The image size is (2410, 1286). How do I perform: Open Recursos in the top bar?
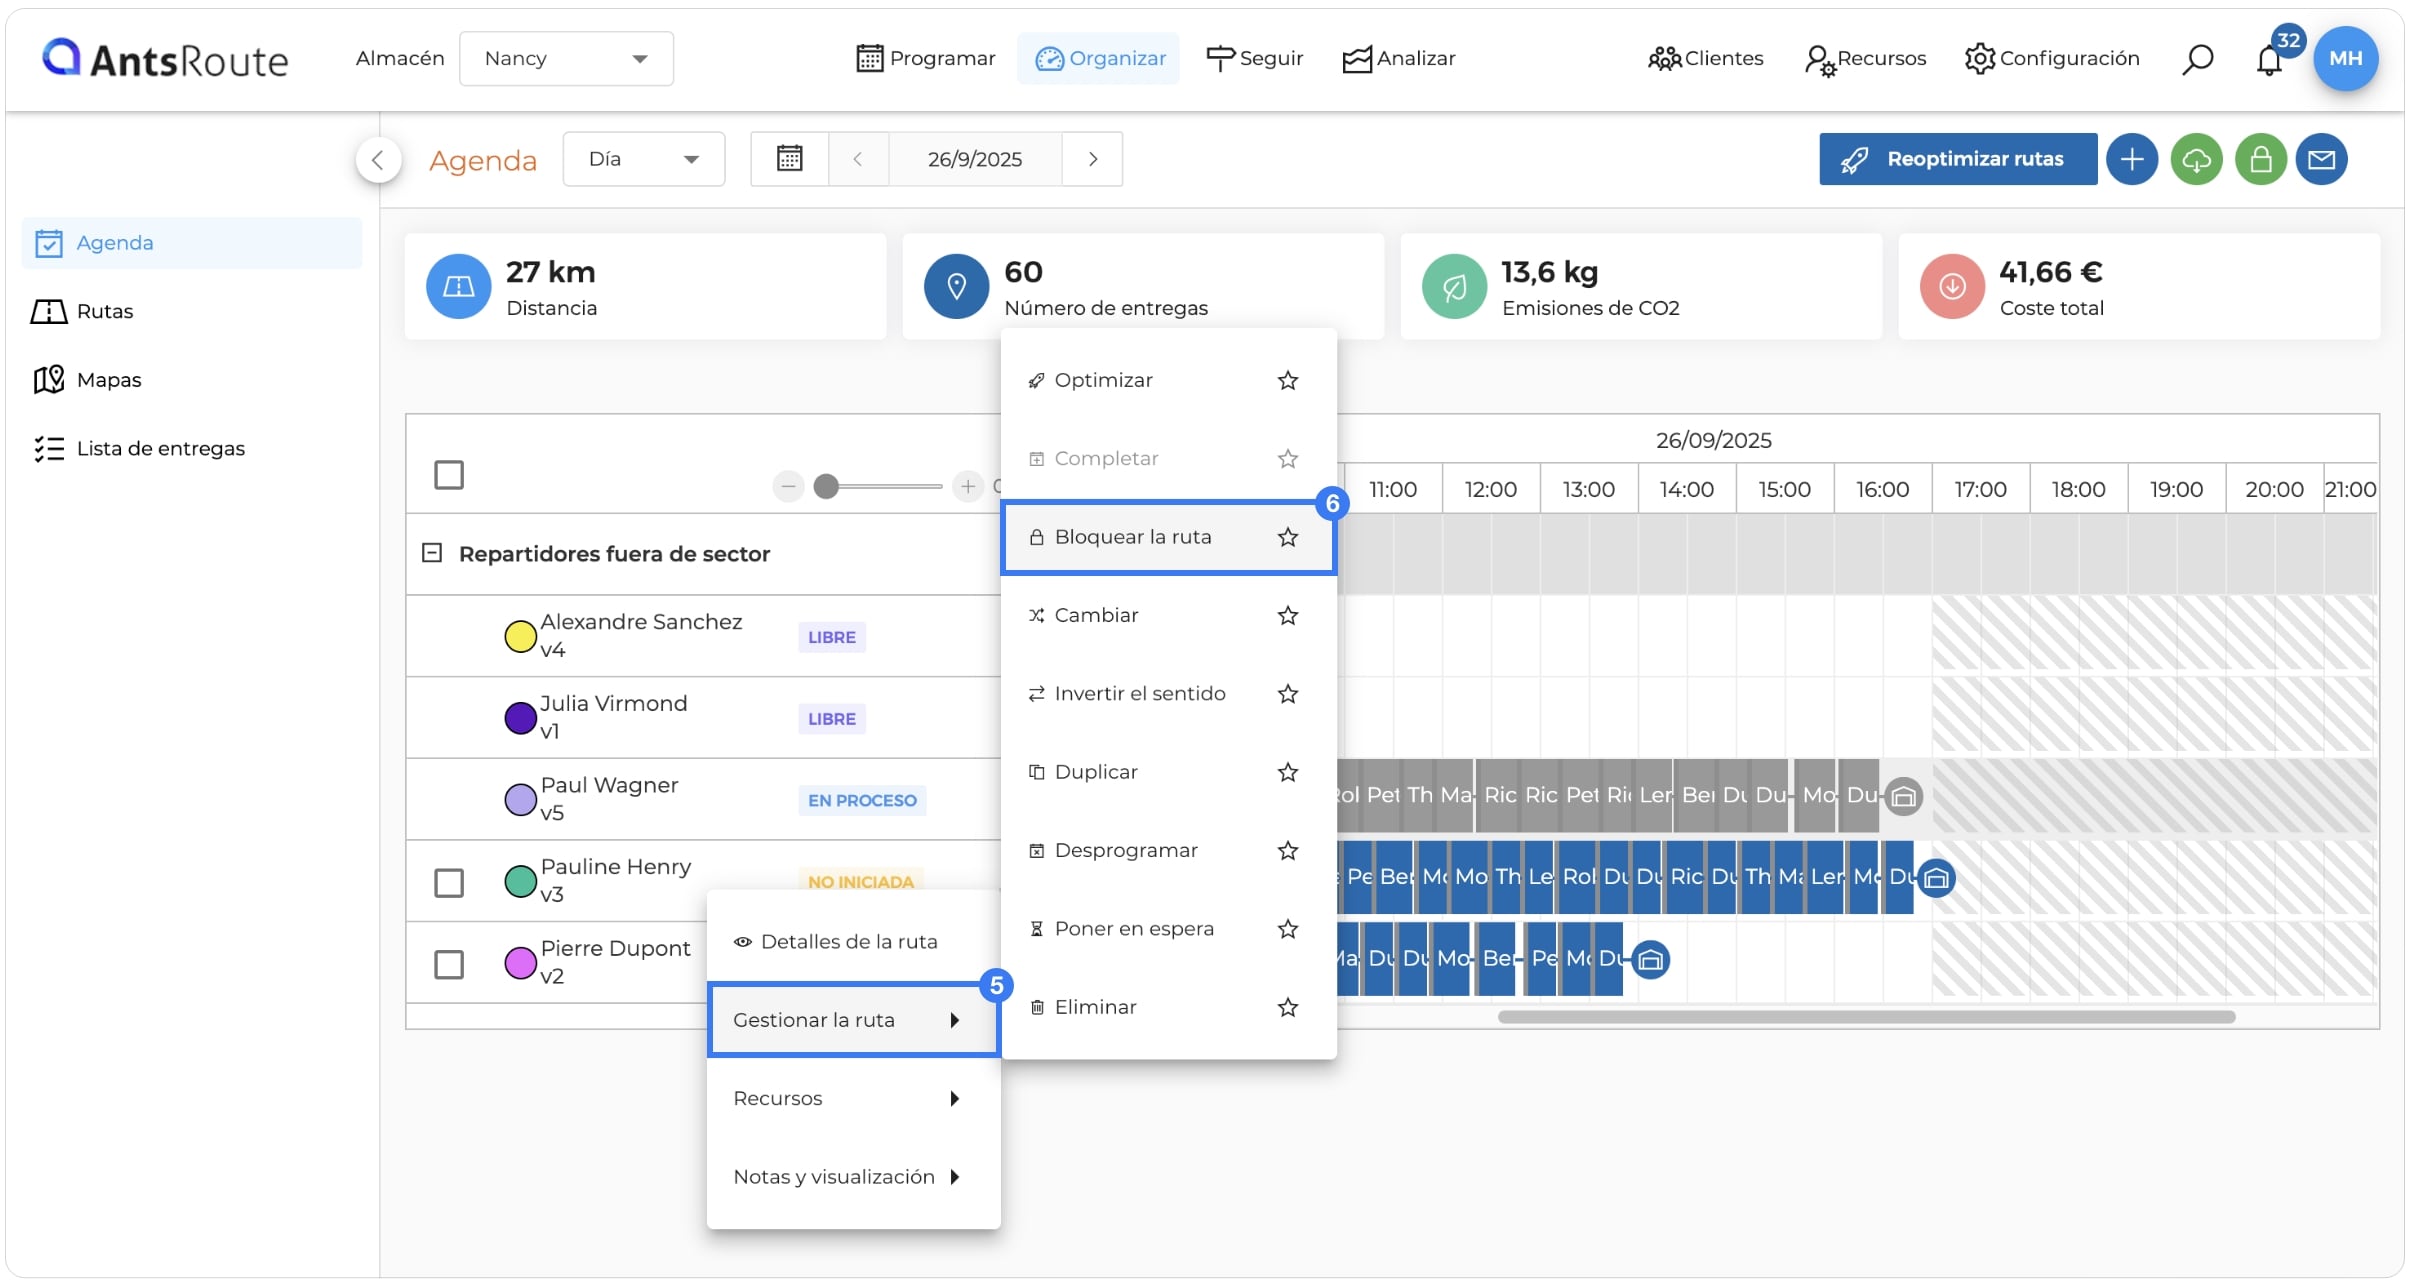click(1865, 59)
